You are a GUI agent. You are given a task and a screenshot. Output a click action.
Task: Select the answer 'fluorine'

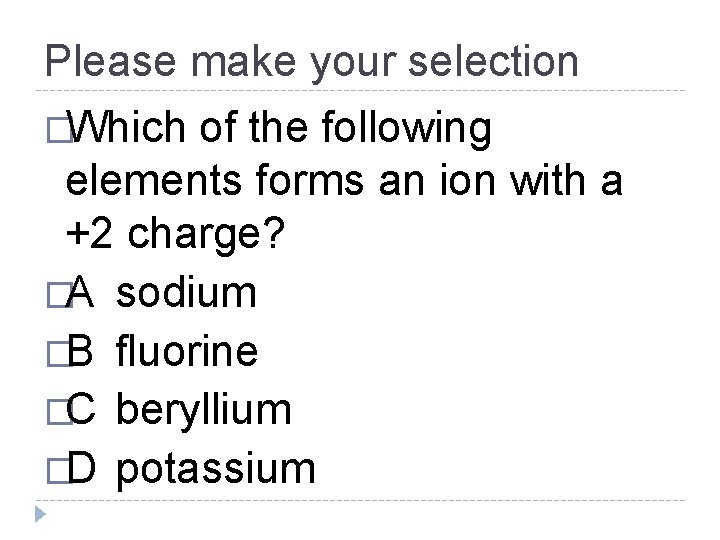click(188, 351)
